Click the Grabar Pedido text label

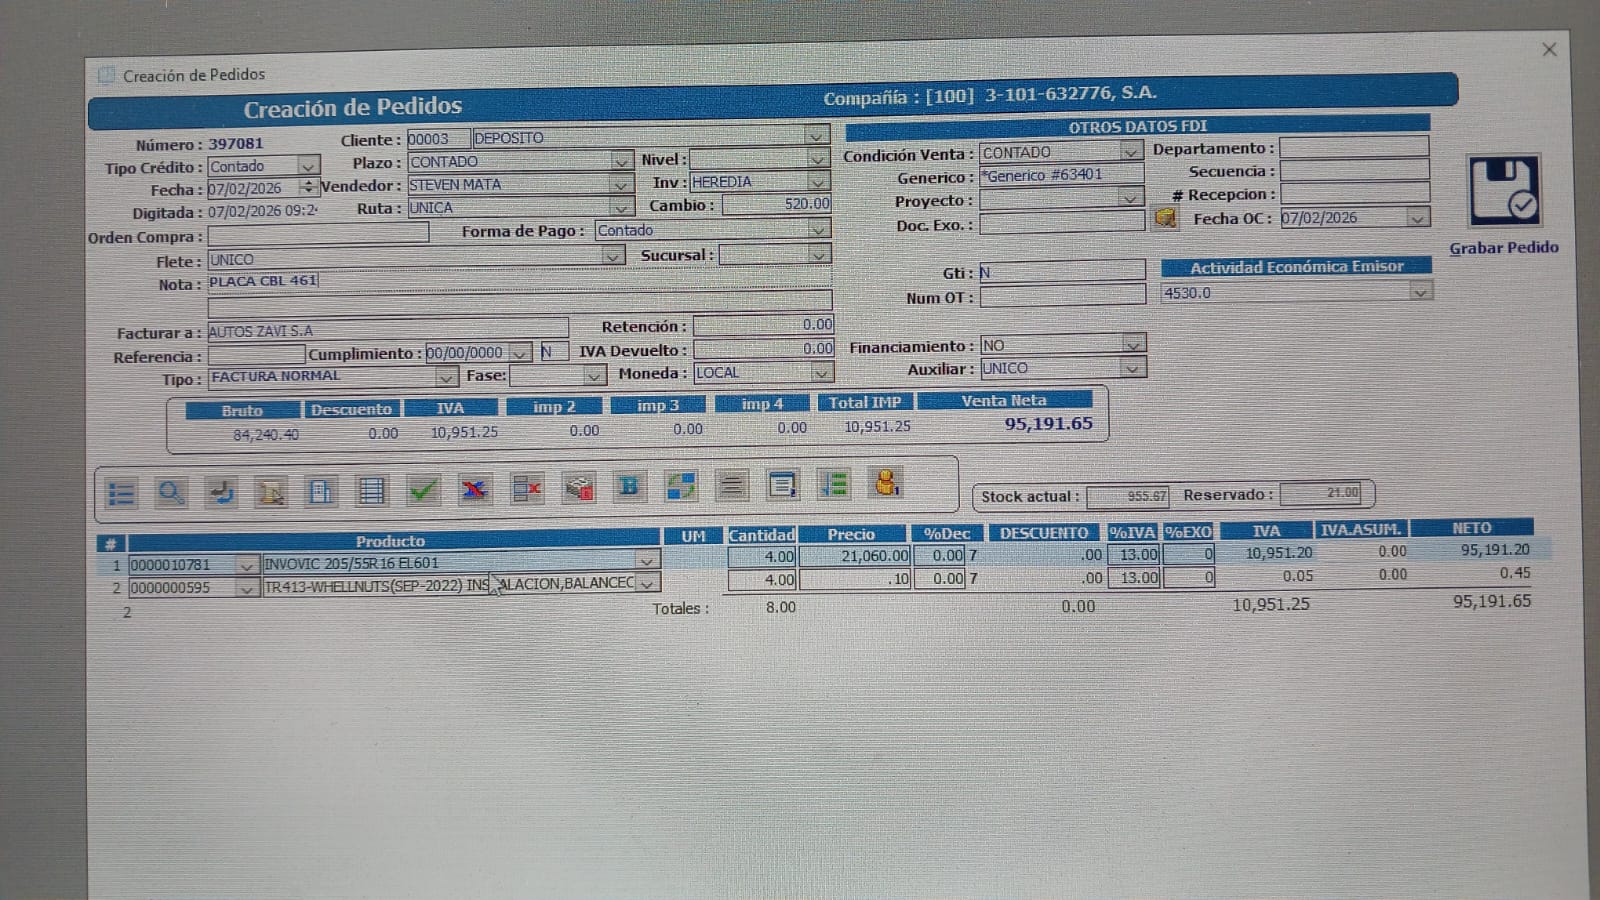(x=1503, y=247)
